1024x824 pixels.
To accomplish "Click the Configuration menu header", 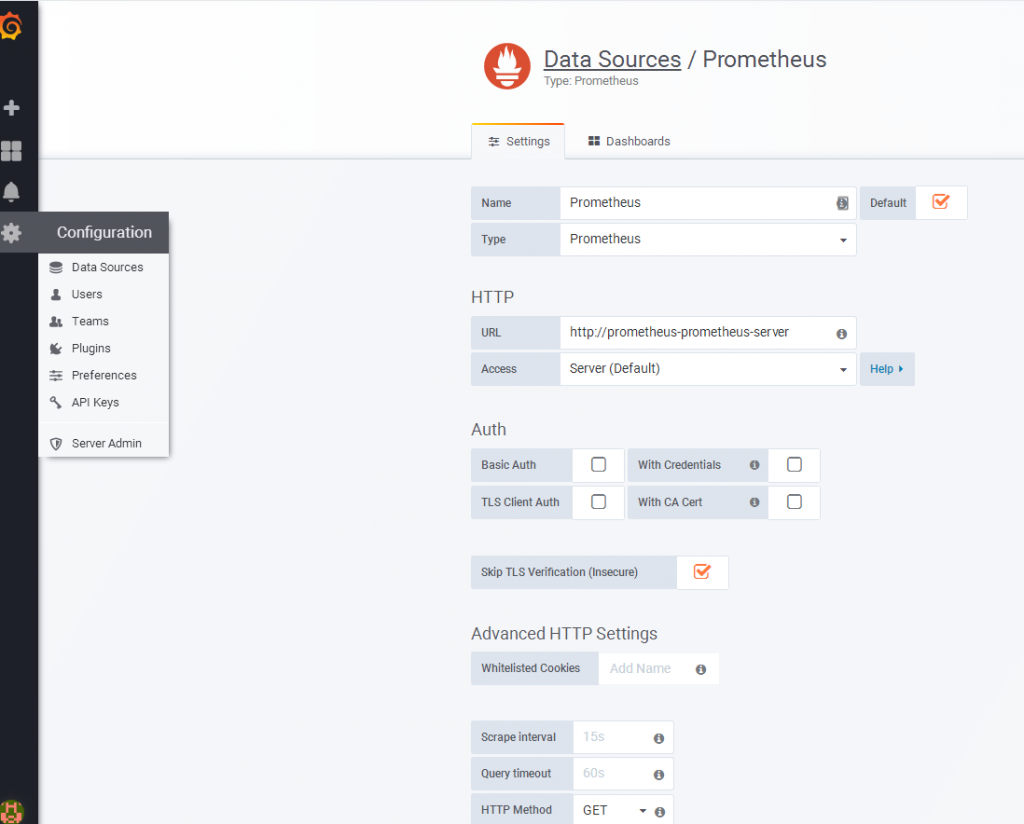I will pyautogui.click(x=104, y=232).
